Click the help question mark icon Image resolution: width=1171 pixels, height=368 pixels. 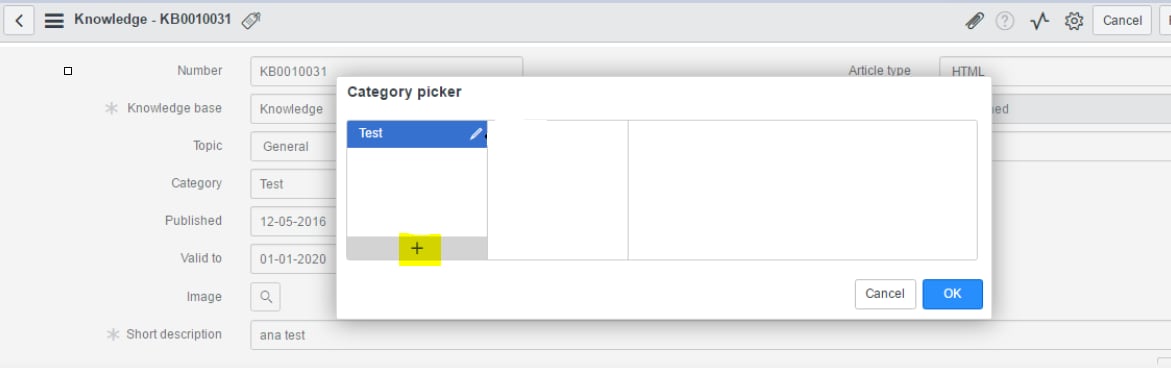point(1005,21)
